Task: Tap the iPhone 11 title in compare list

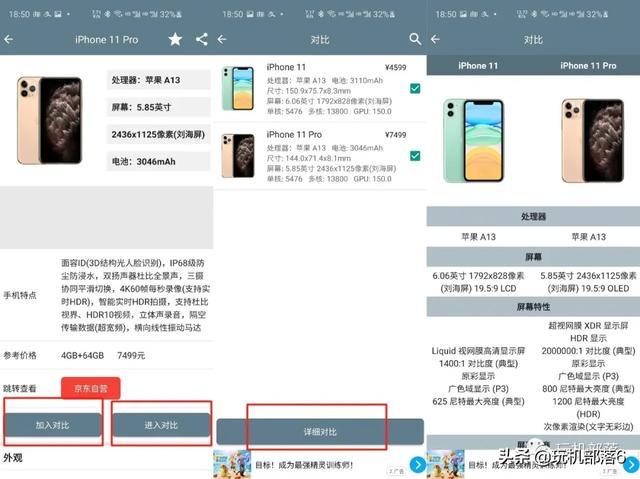Action: click(286, 67)
